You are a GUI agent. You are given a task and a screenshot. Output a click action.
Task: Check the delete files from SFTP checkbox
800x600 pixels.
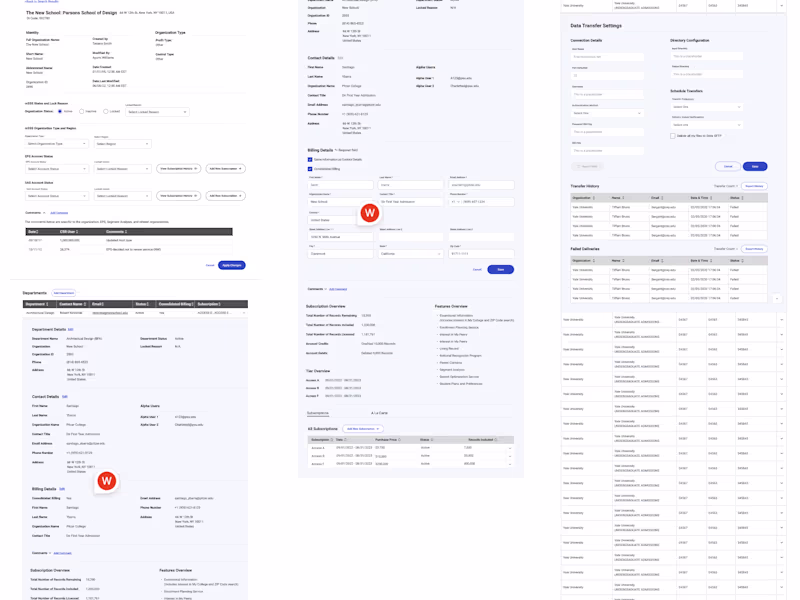click(672, 136)
